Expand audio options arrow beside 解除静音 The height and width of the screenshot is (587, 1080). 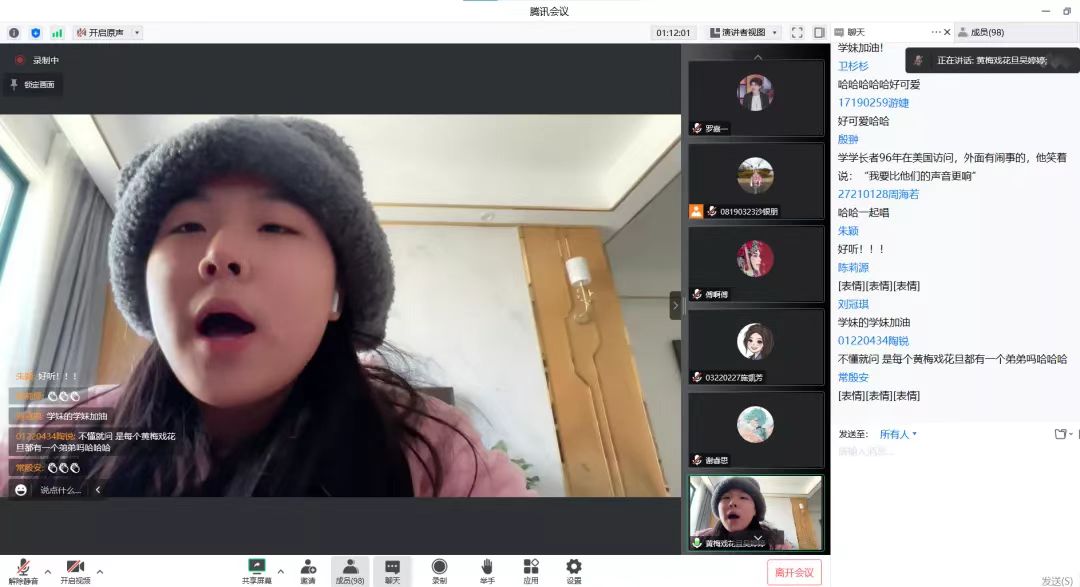click(47, 571)
